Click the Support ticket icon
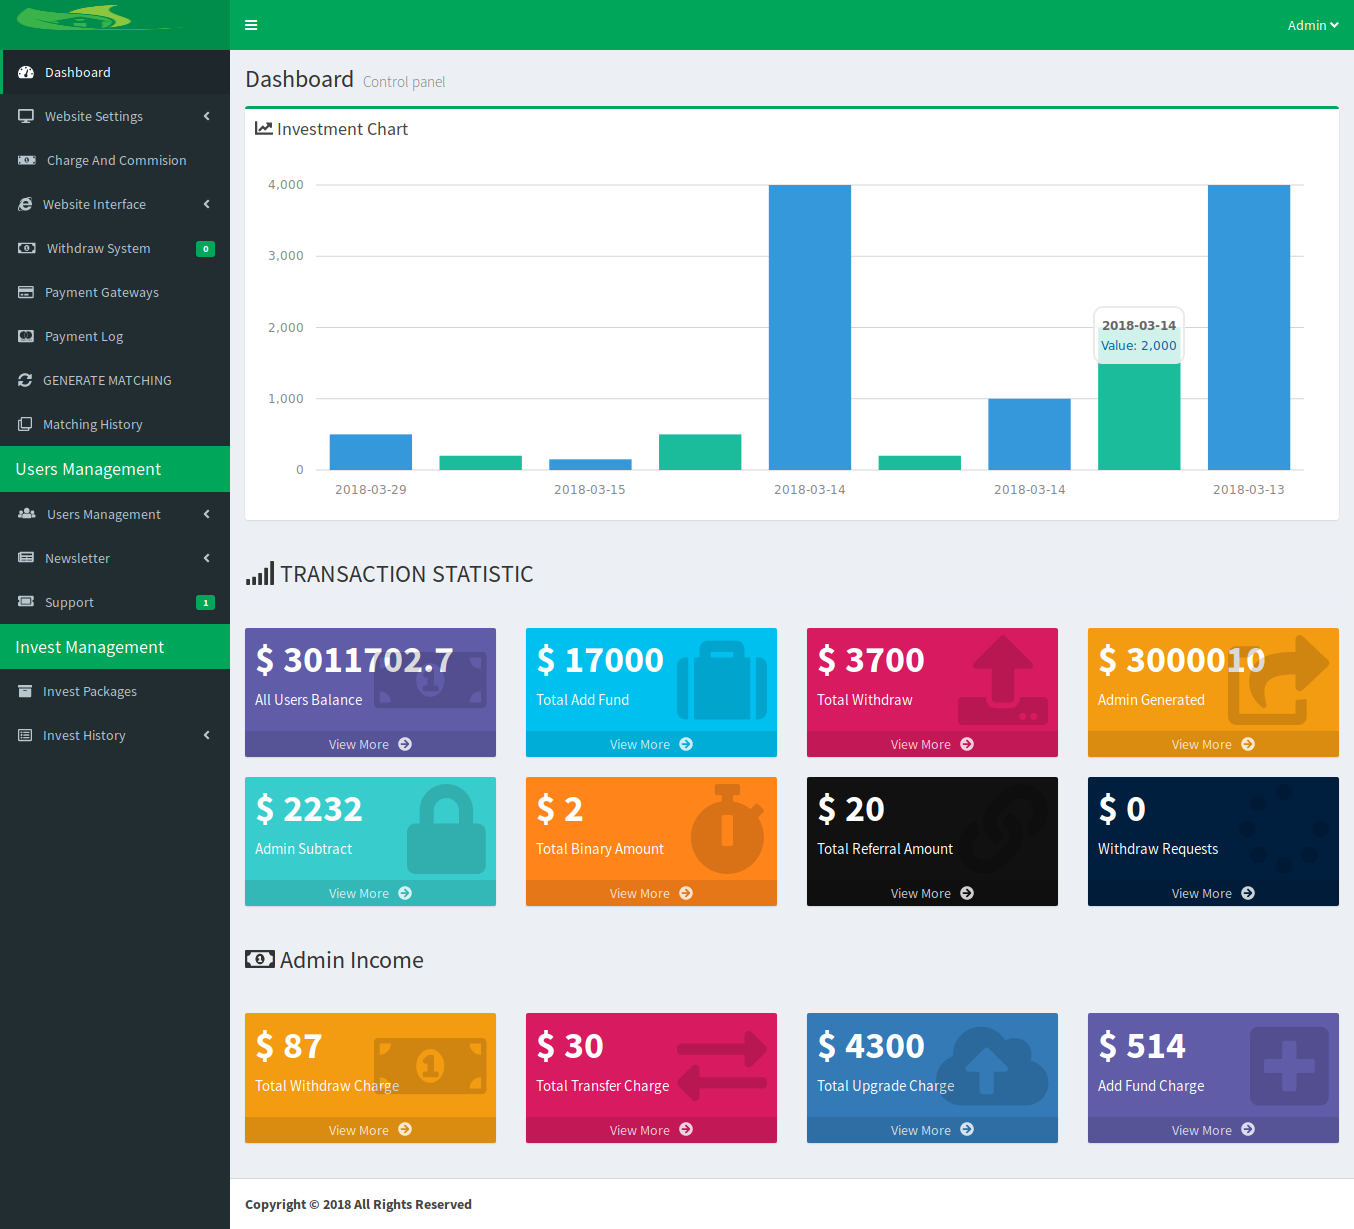The height and width of the screenshot is (1229, 1354). (x=26, y=602)
